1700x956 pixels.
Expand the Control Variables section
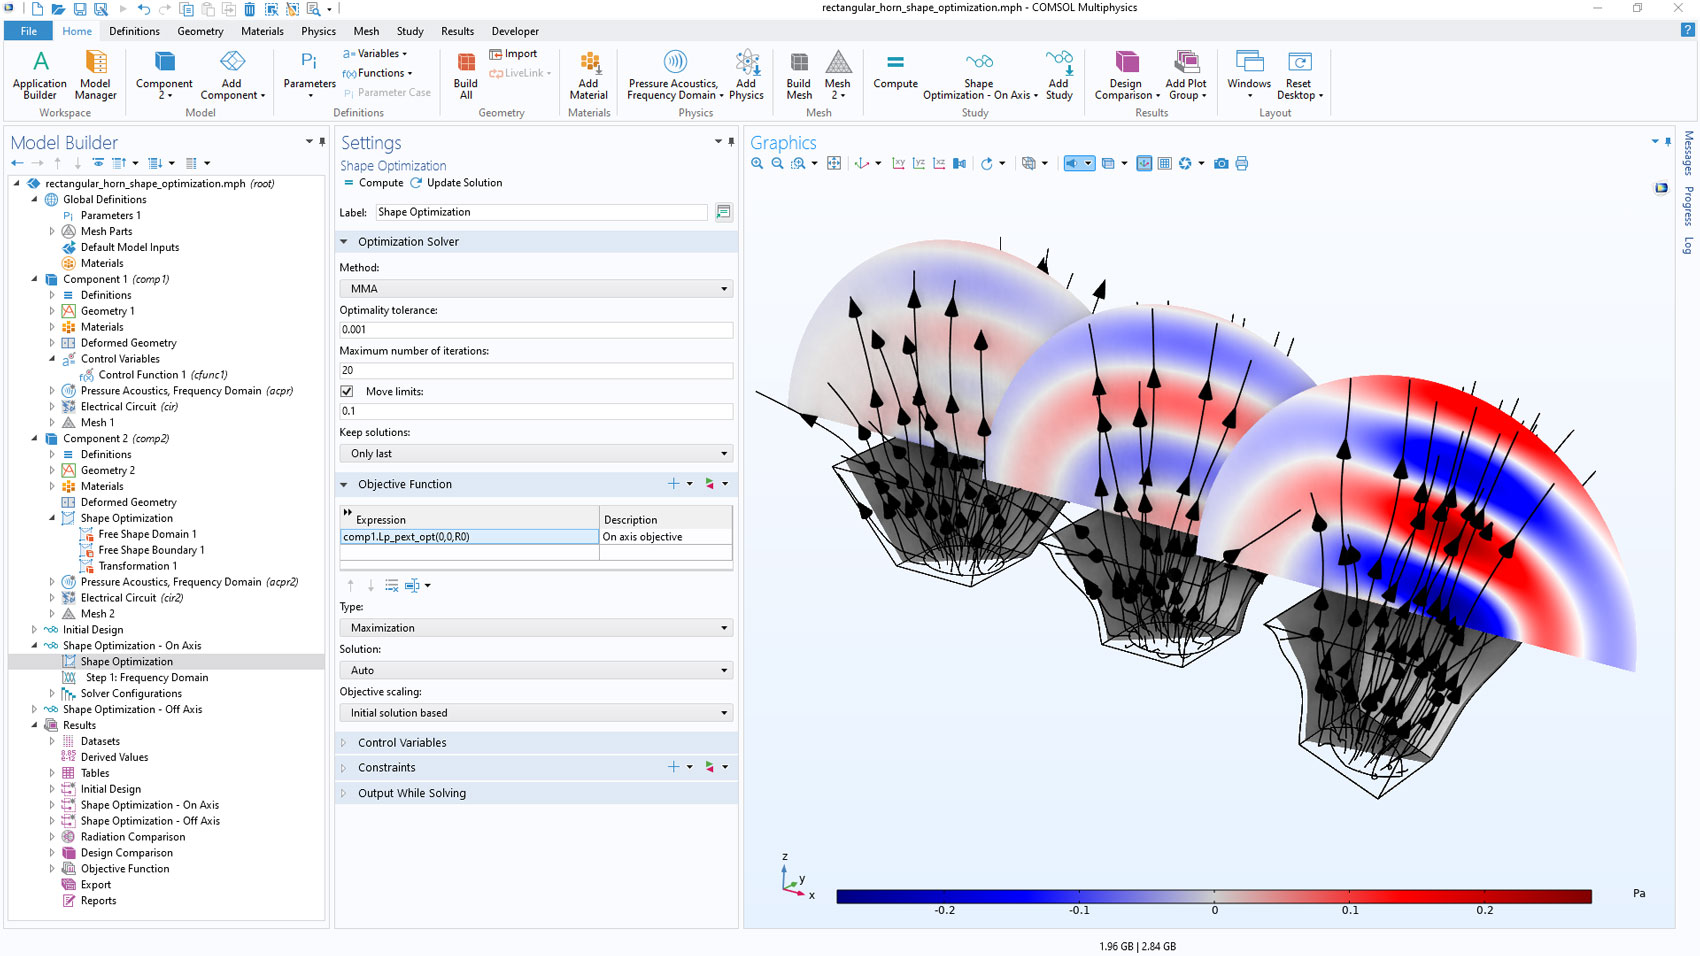pyautogui.click(x=402, y=743)
